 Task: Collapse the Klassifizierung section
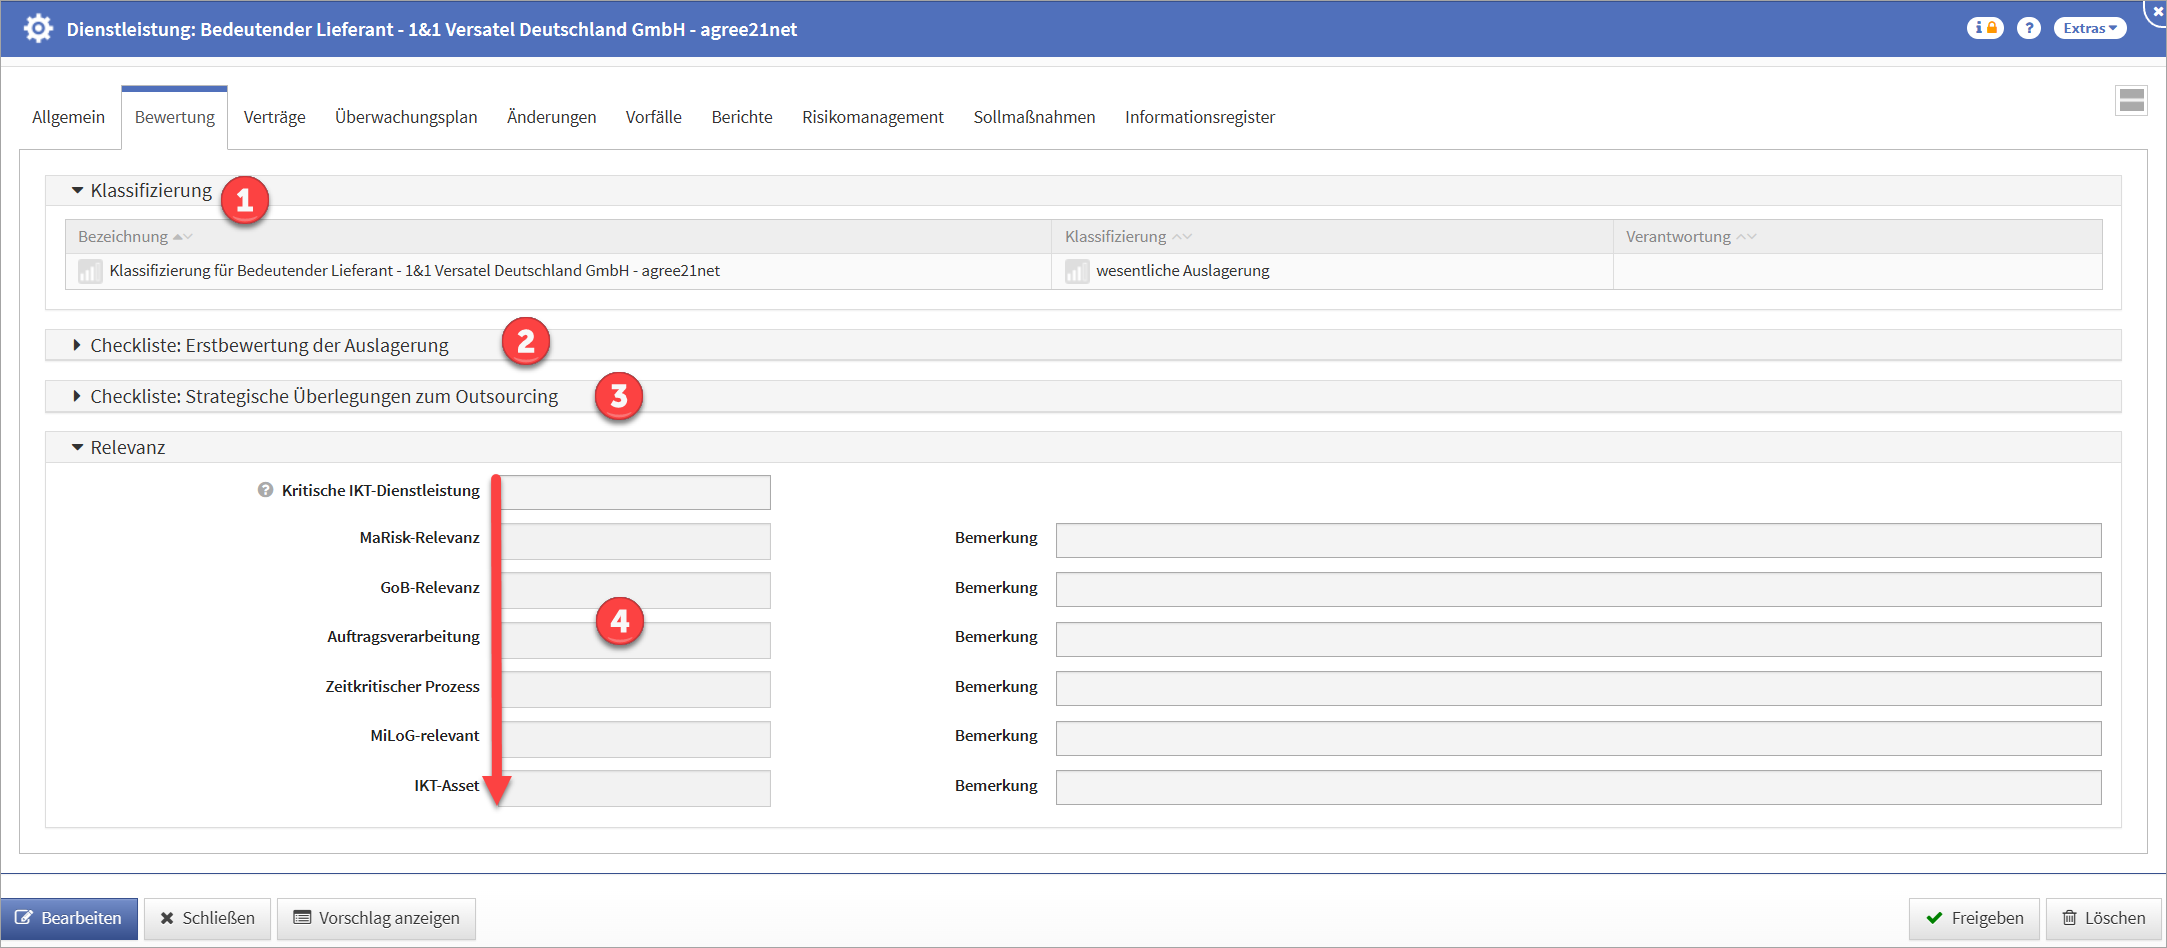(77, 190)
